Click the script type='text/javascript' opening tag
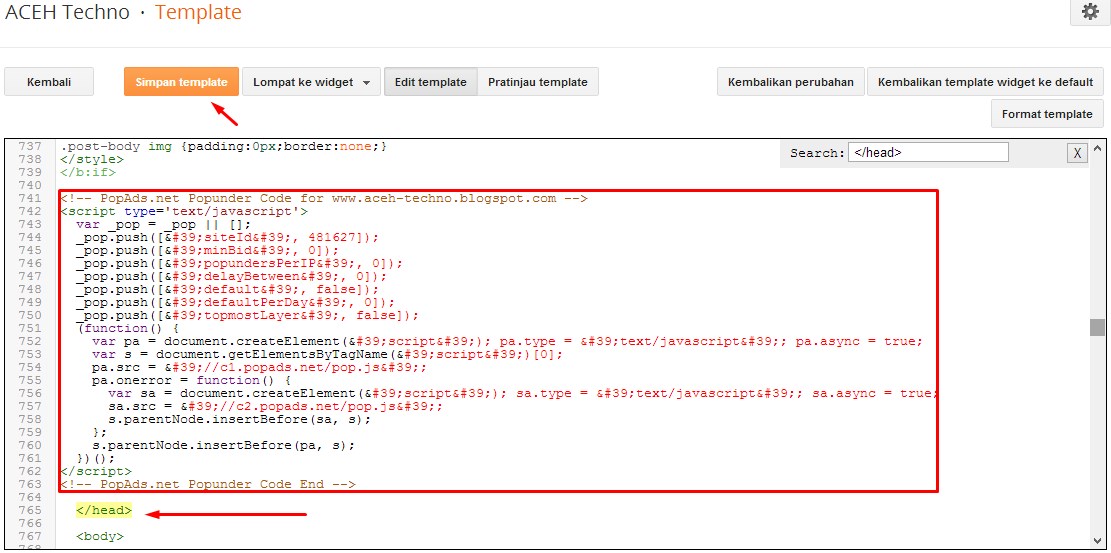1111x553 pixels. (184, 211)
